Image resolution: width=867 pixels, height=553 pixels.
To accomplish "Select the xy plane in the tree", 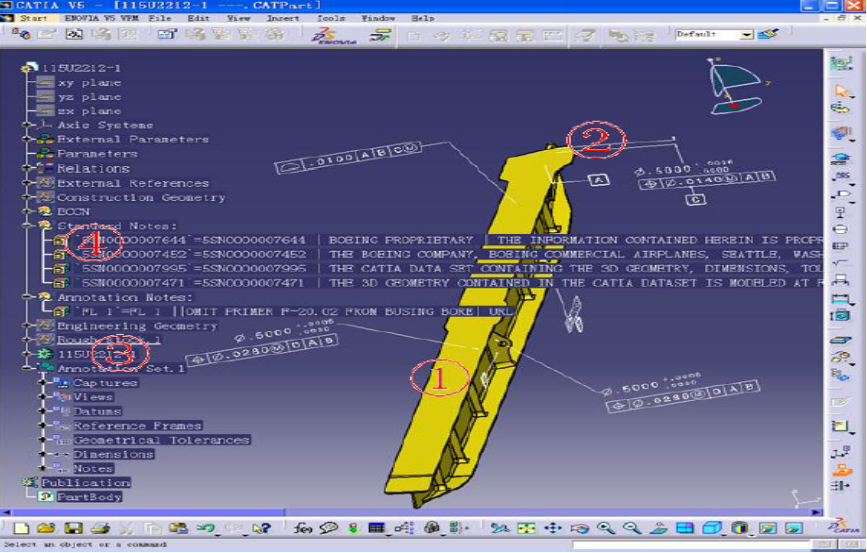I will coord(89,83).
